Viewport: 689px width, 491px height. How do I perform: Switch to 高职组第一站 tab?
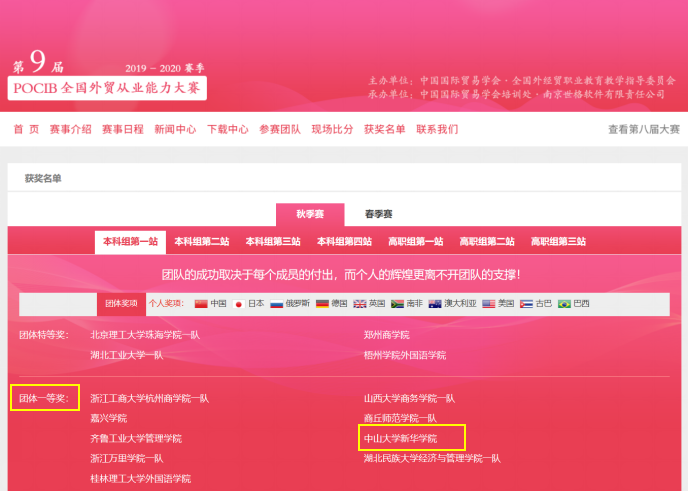[416, 242]
